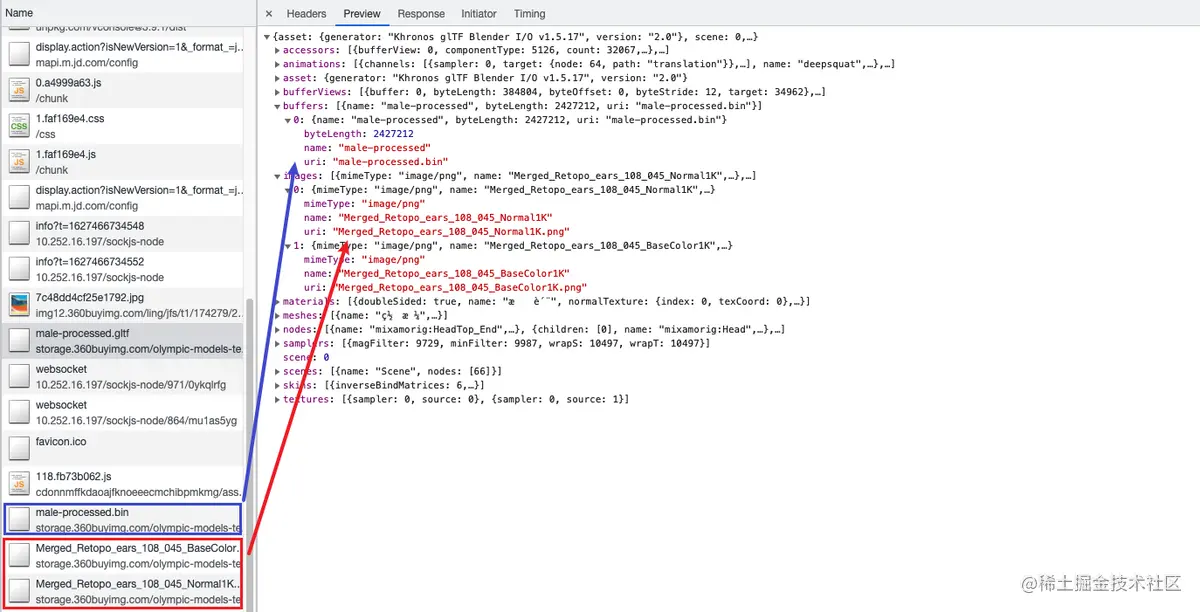Close the request details pane
Image resolution: width=1200 pixels, height=612 pixels.
point(269,14)
